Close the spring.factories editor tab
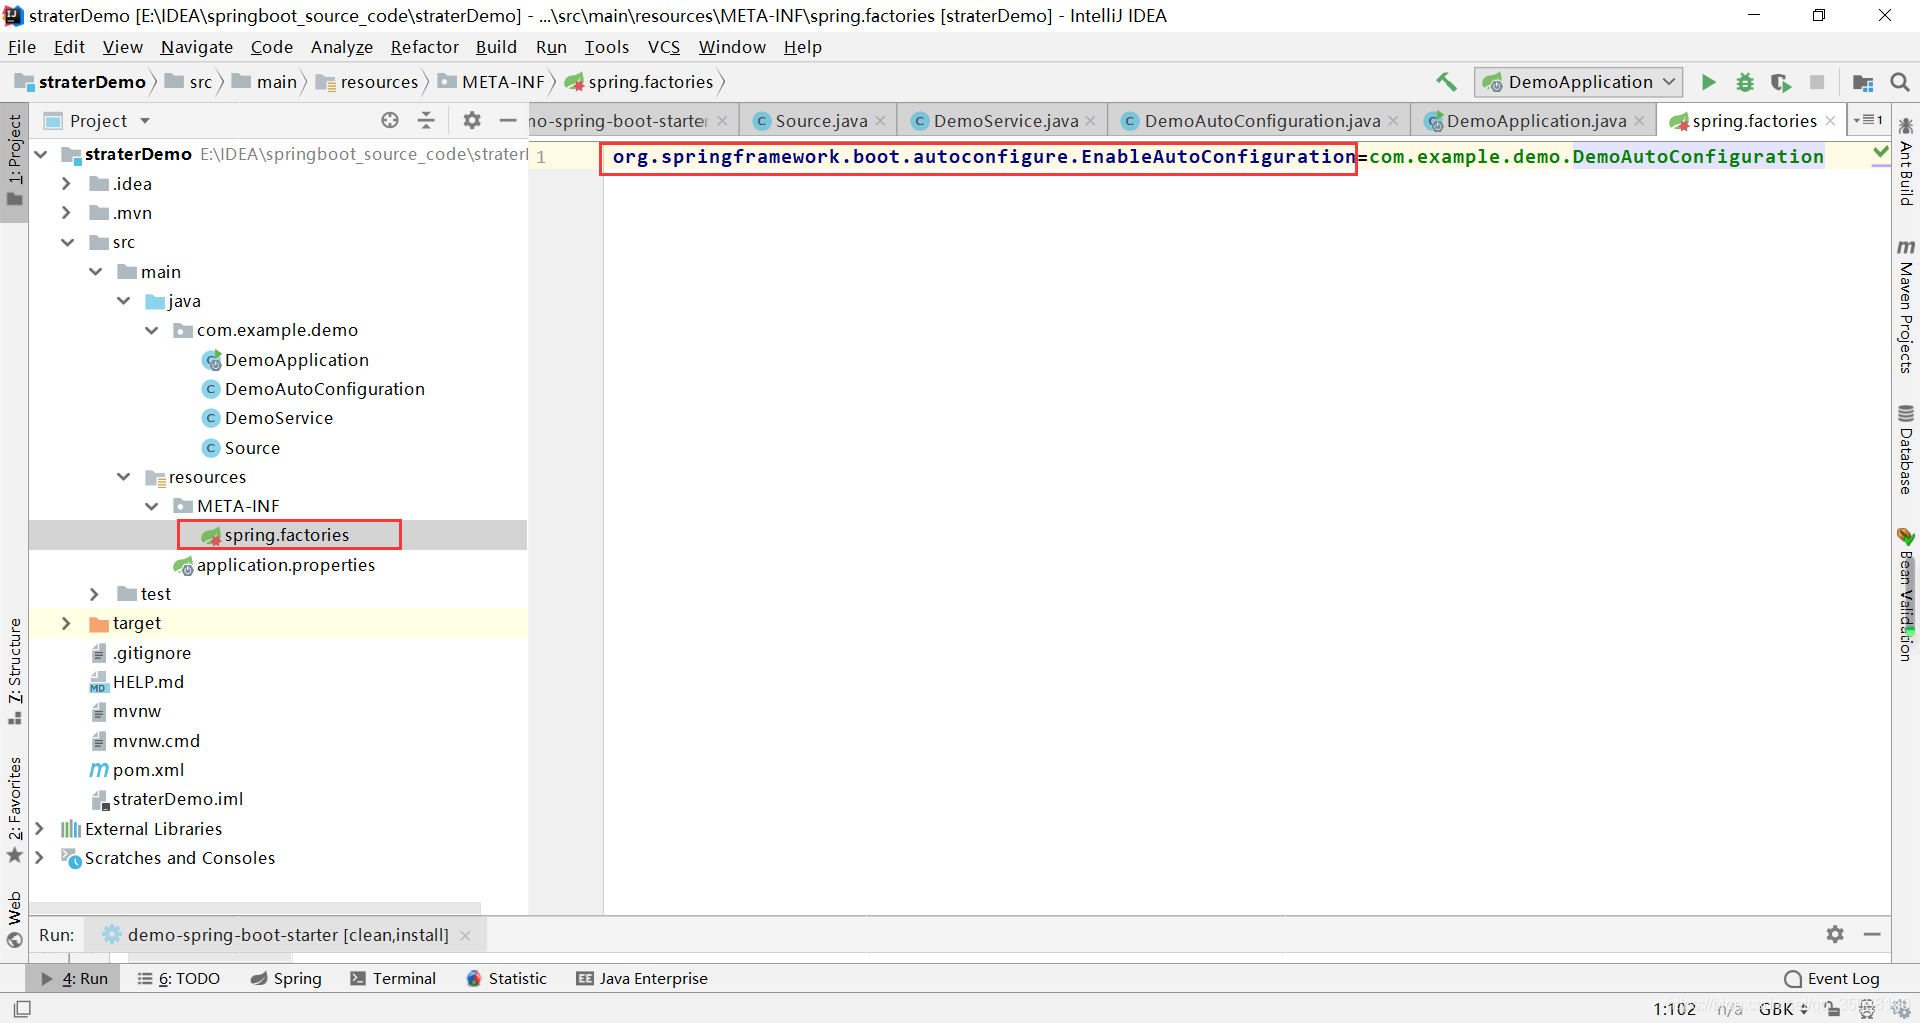 click(x=1830, y=120)
